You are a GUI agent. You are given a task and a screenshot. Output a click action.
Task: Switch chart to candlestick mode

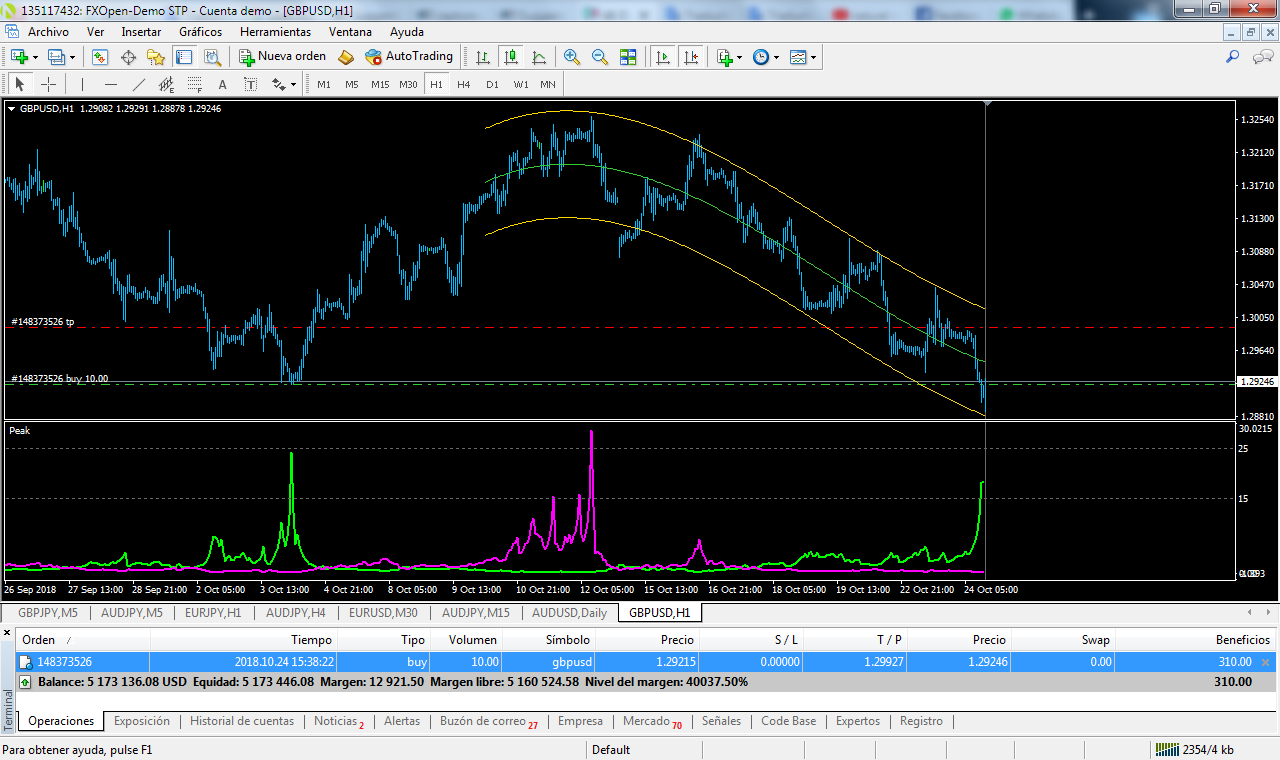click(511, 57)
